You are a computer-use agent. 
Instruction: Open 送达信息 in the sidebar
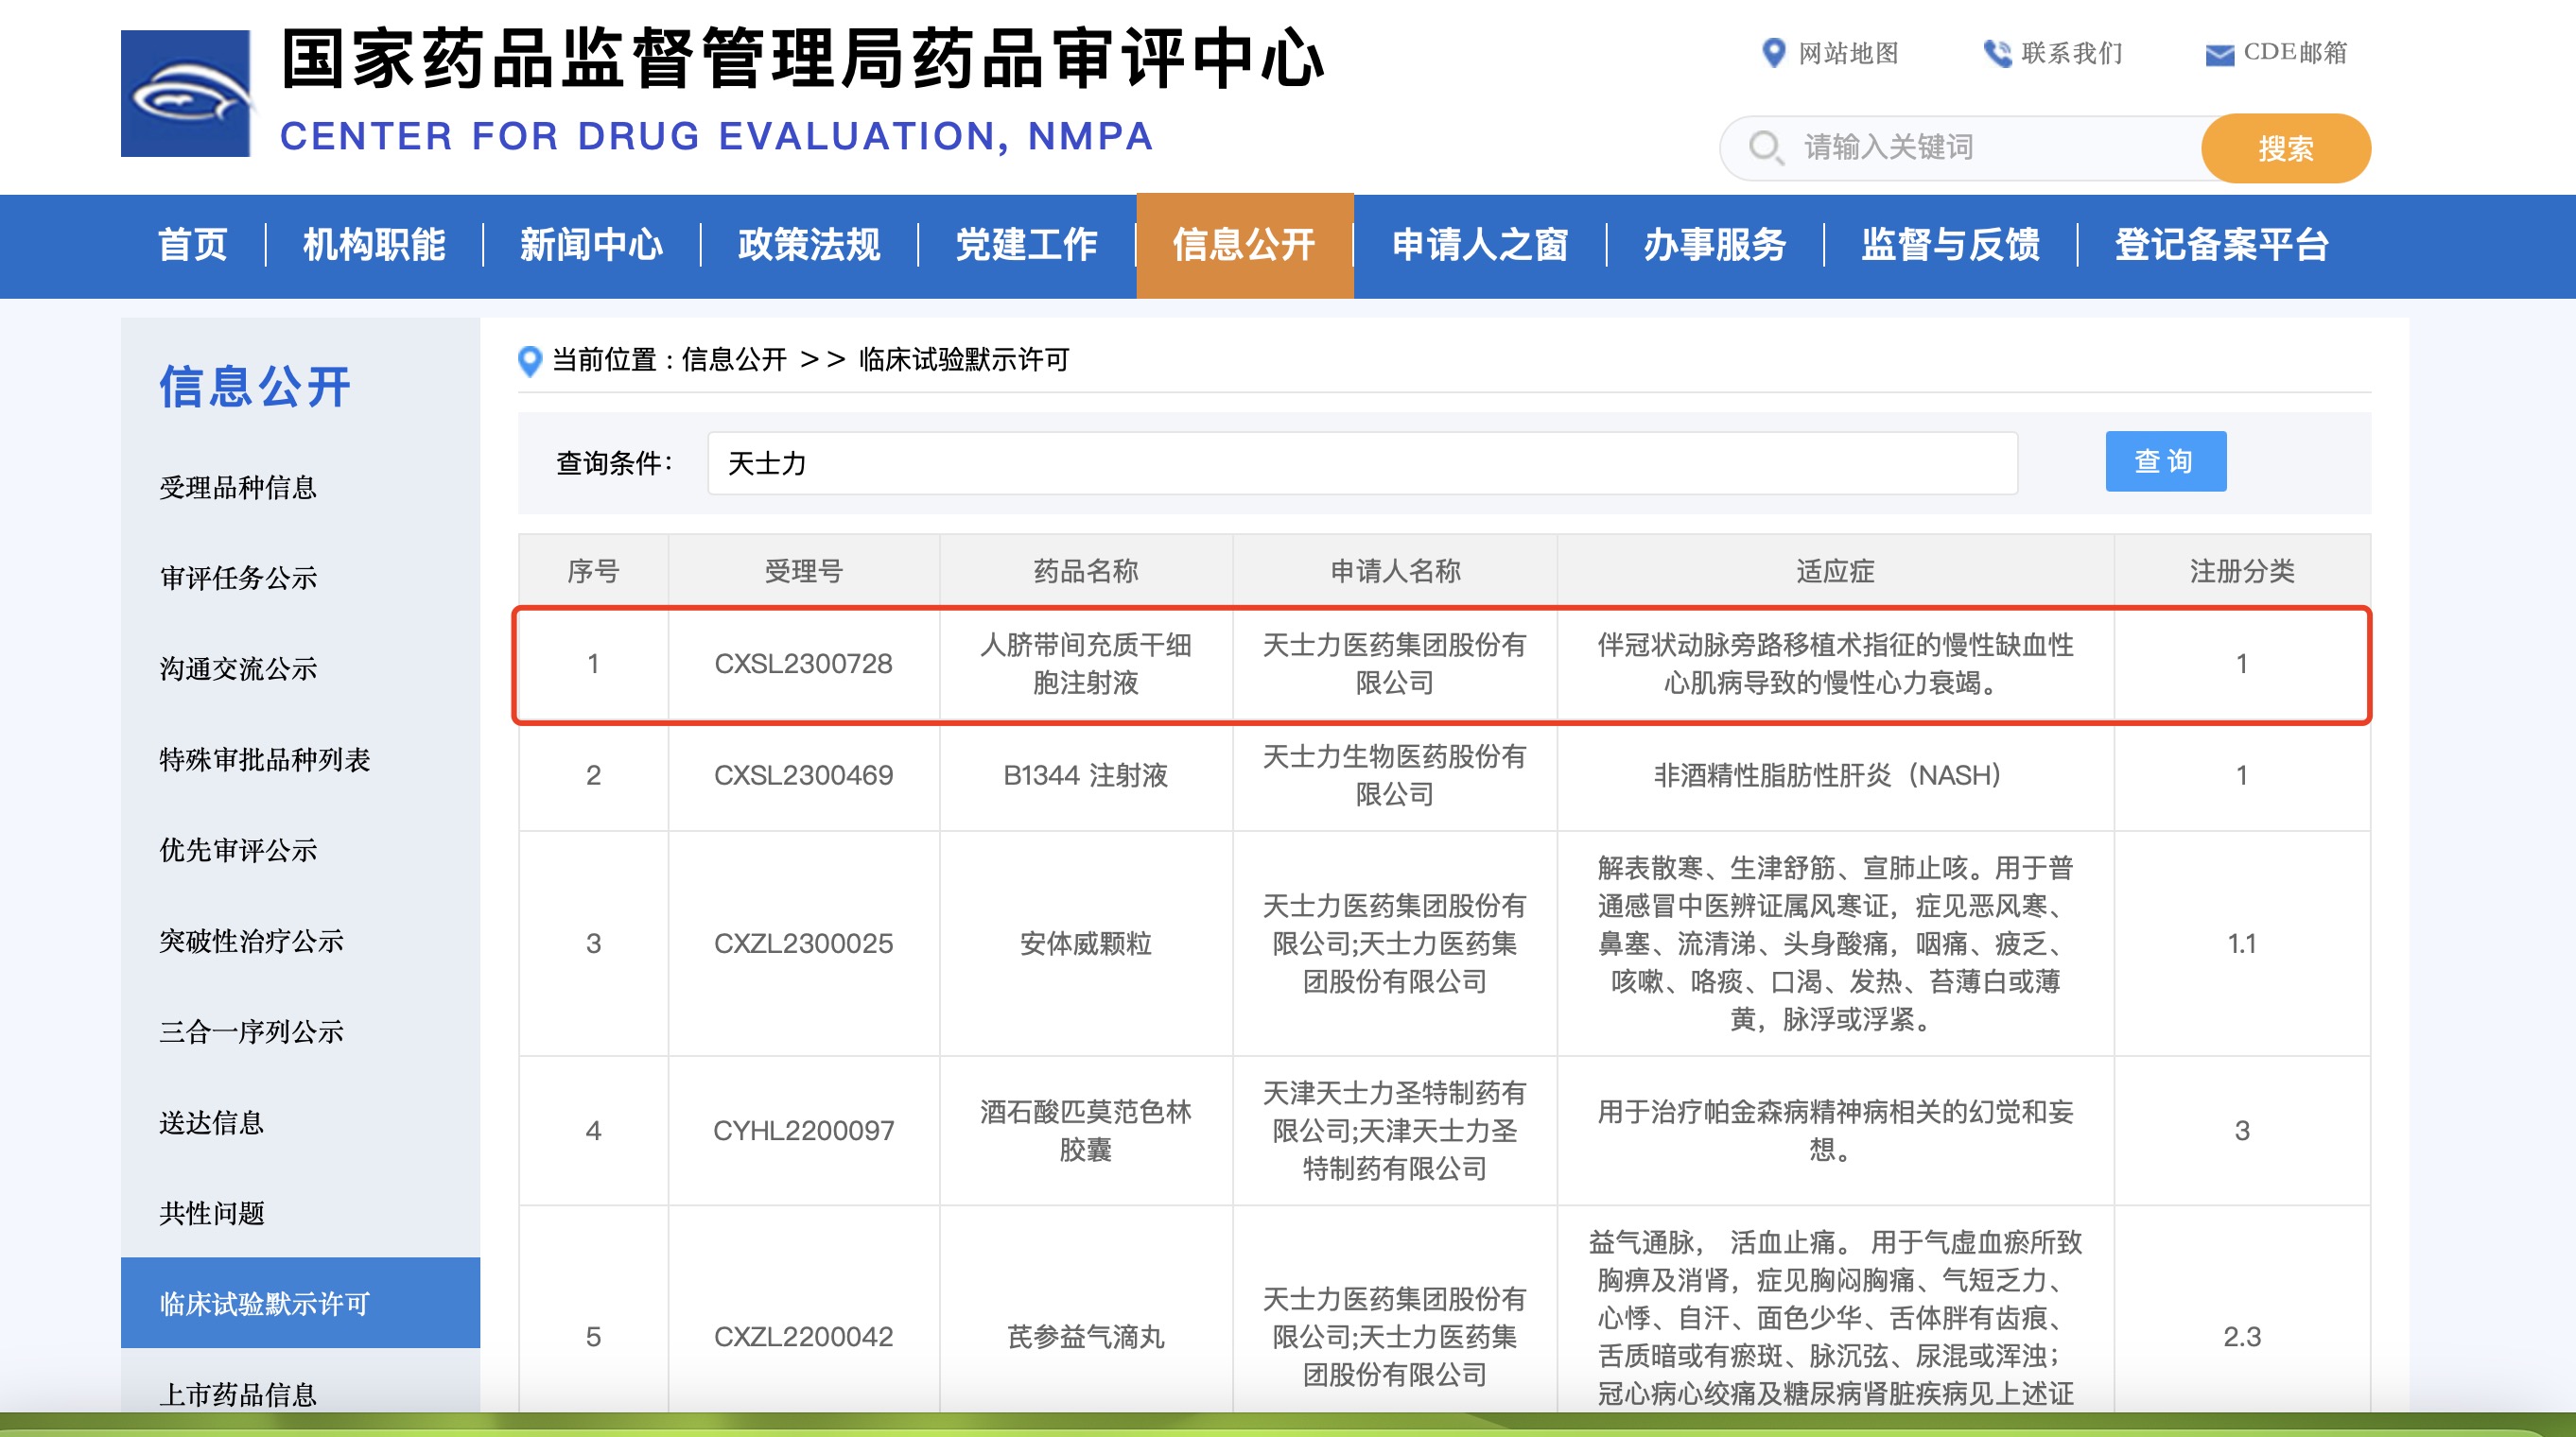(211, 1123)
